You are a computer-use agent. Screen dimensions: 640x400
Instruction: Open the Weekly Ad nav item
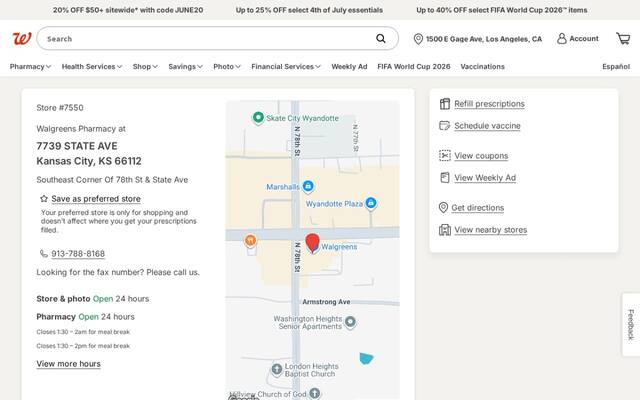click(349, 67)
